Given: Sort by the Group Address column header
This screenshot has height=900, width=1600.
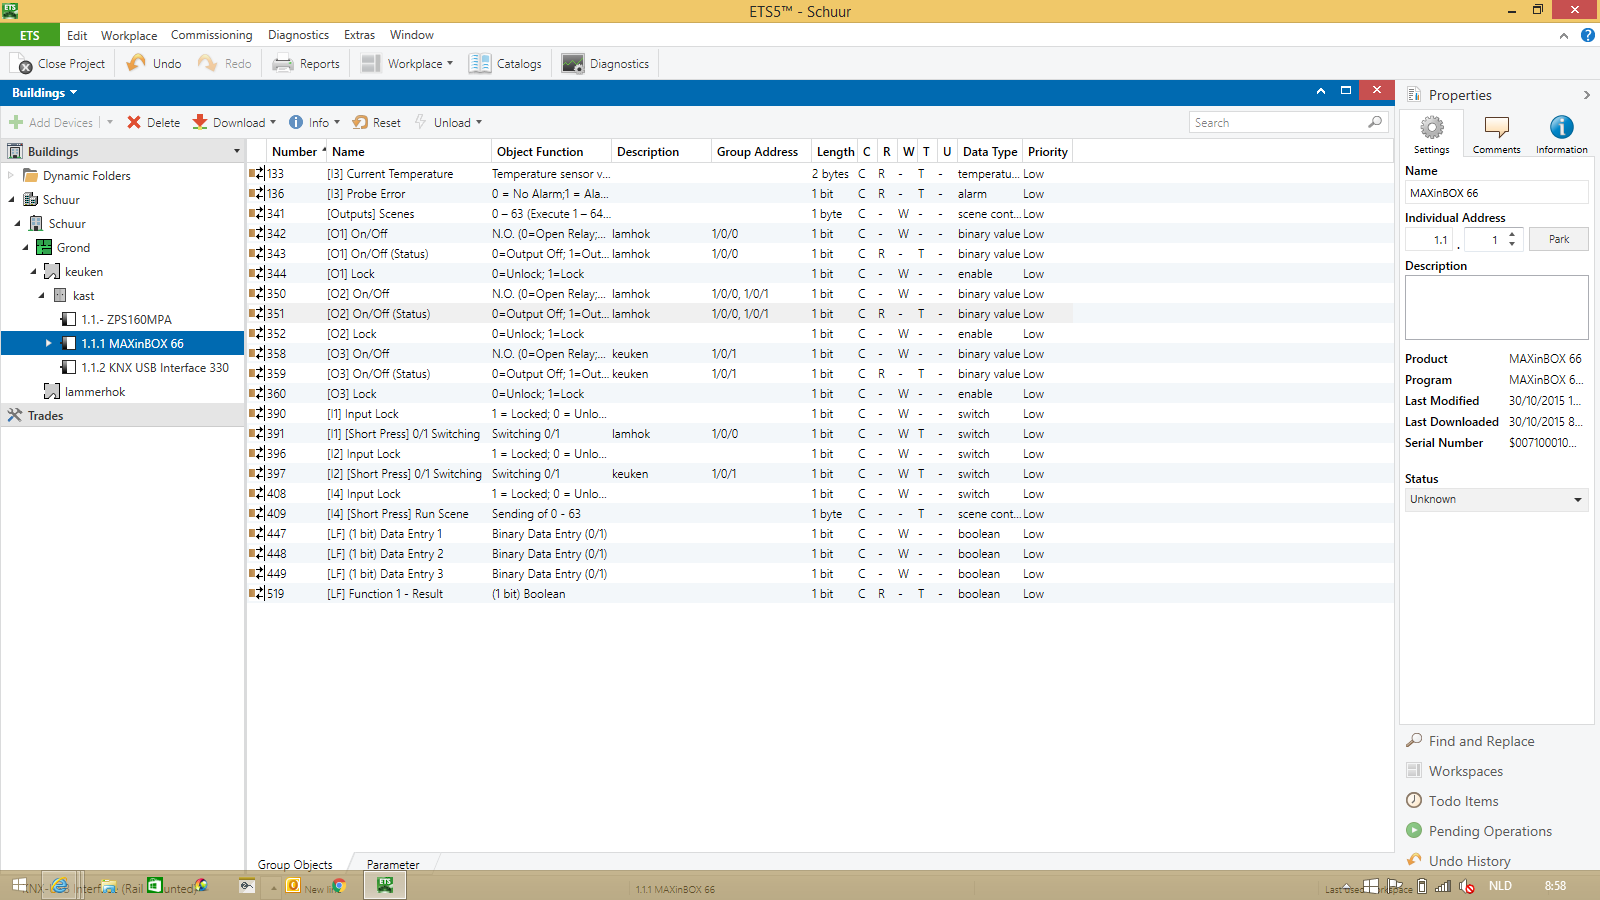Looking at the screenshot, I should coord(757,152).
